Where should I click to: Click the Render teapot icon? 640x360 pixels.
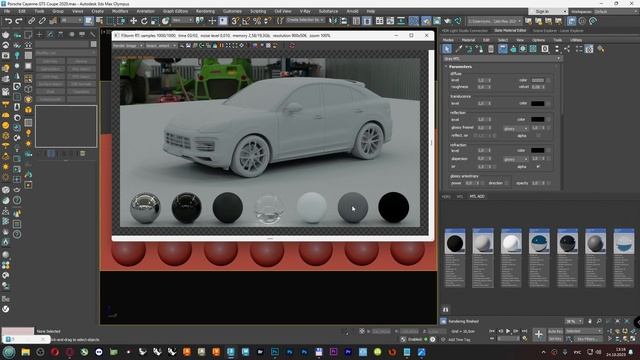pos(448,21)
